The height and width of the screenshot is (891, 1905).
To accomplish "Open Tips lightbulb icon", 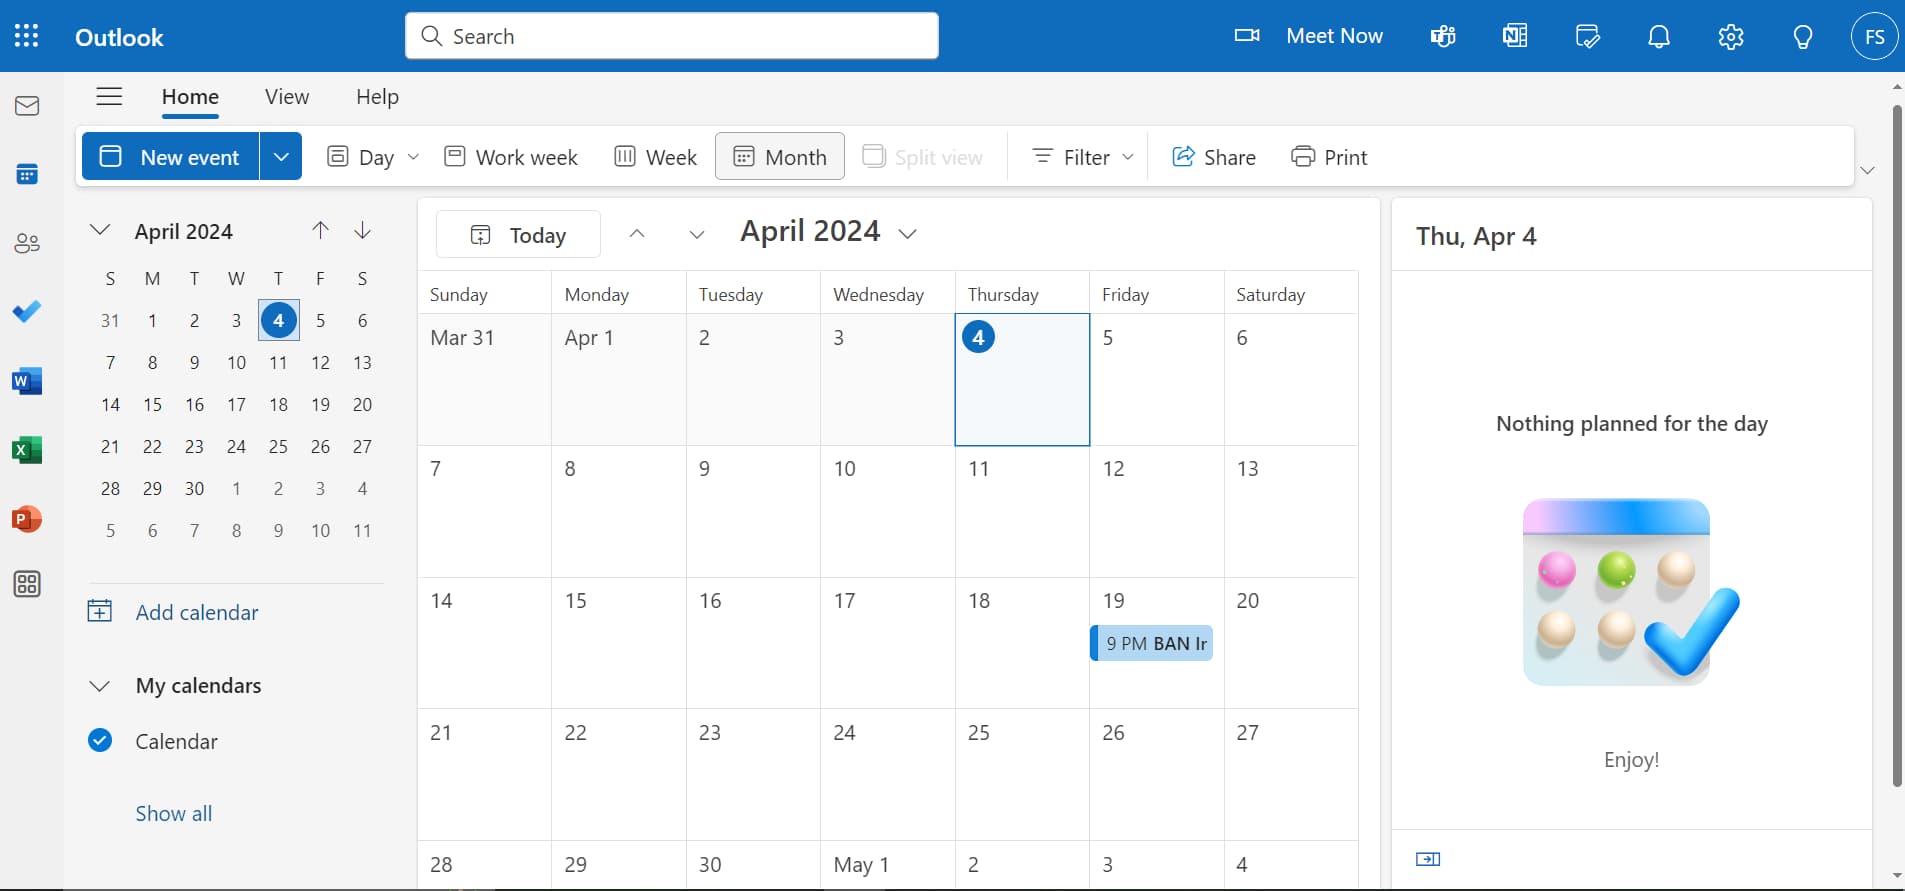I will [1803, 36].
